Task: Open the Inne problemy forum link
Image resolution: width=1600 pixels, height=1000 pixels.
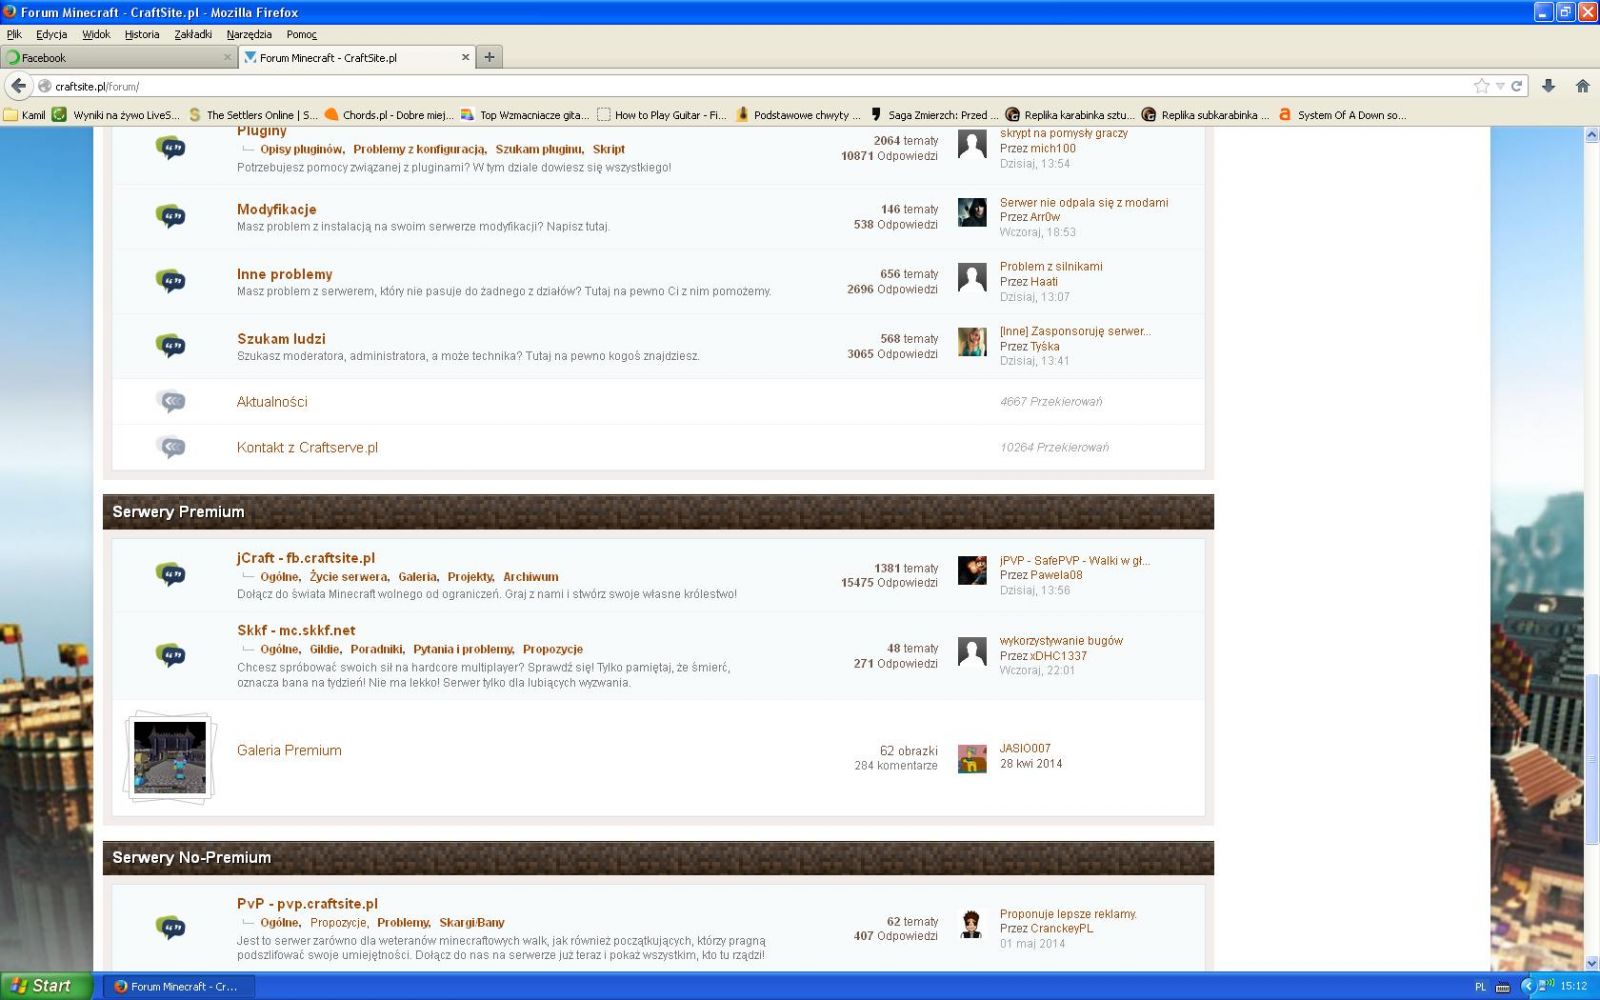Action: [x=284, y=274]
